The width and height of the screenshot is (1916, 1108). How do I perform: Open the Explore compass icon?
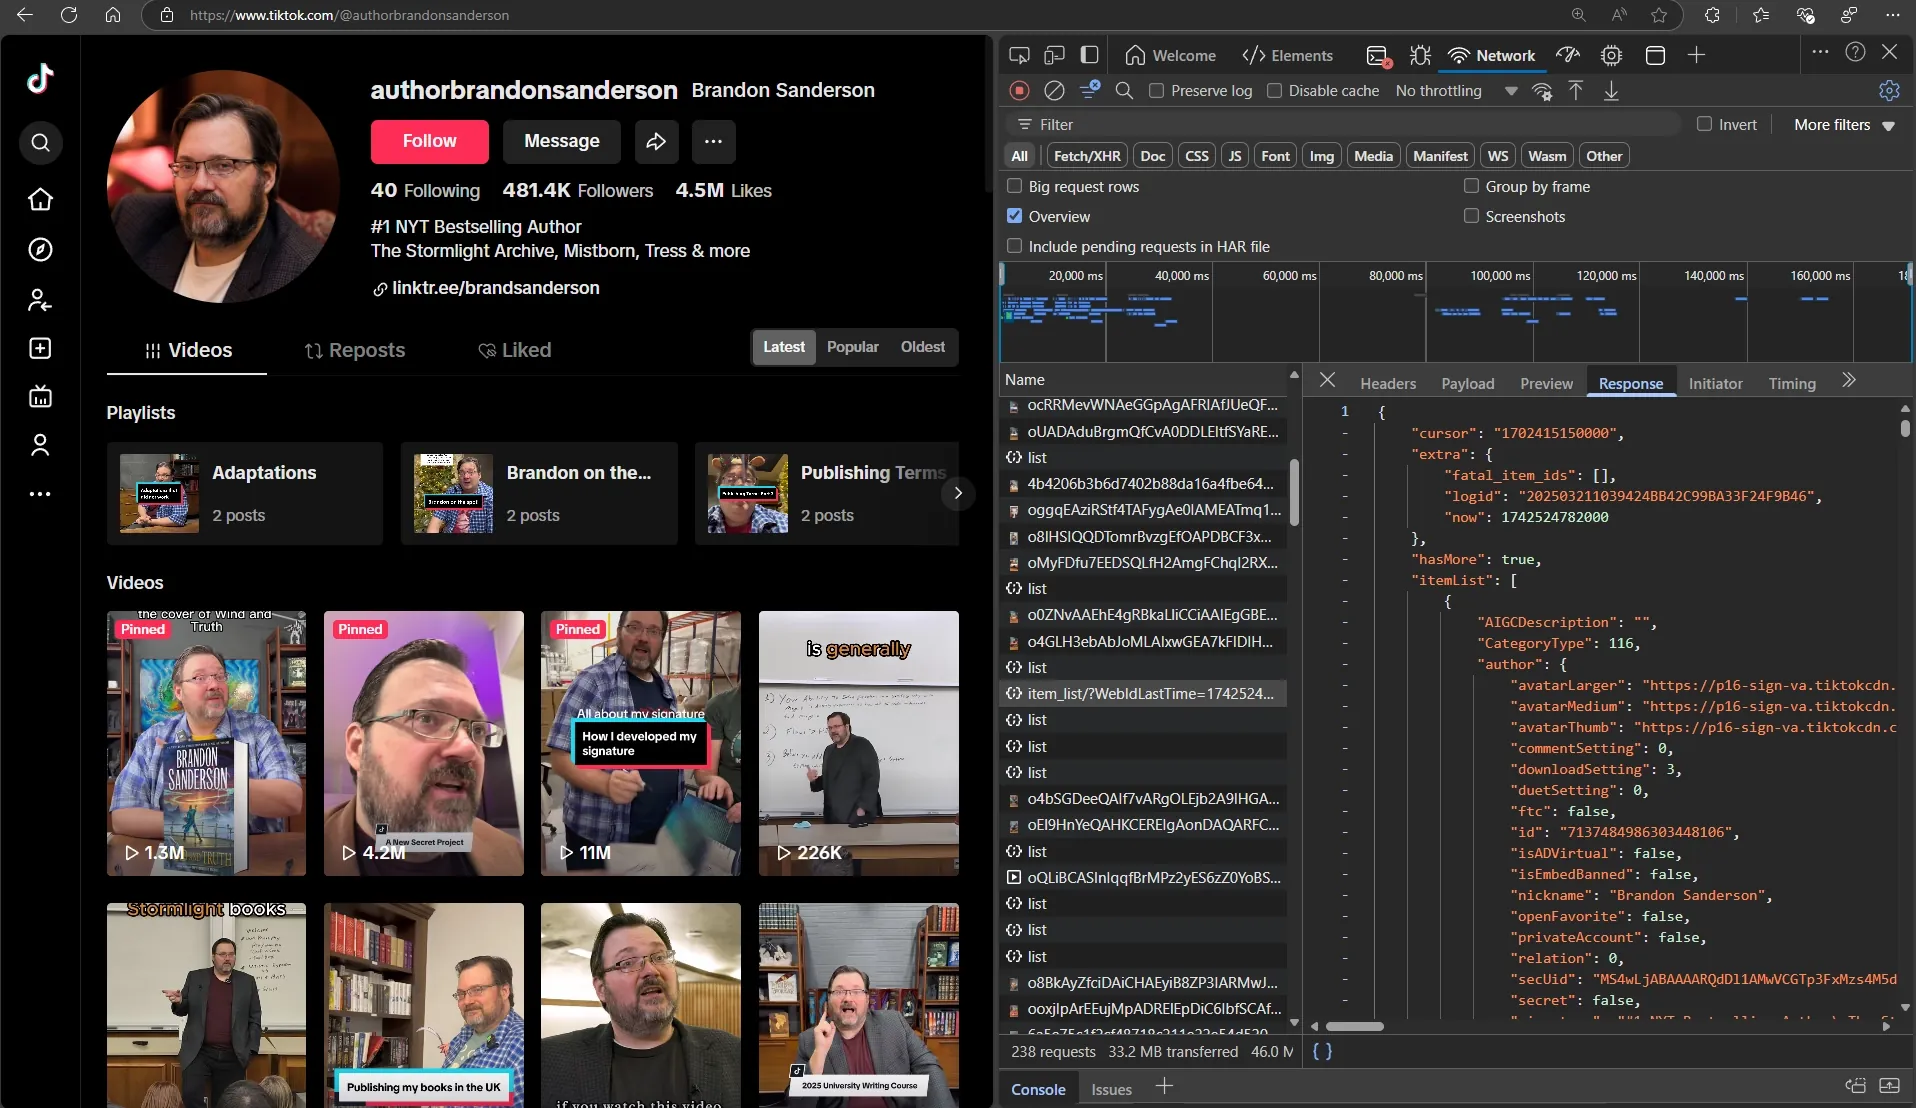[40, 249]
